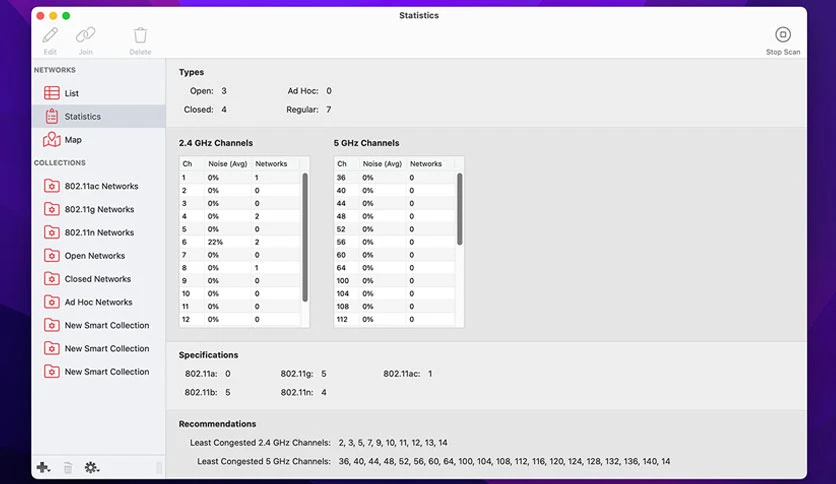The image size is (836, 484).
Task: Select the second New Smart Collection label
Action: pos(107,349)
